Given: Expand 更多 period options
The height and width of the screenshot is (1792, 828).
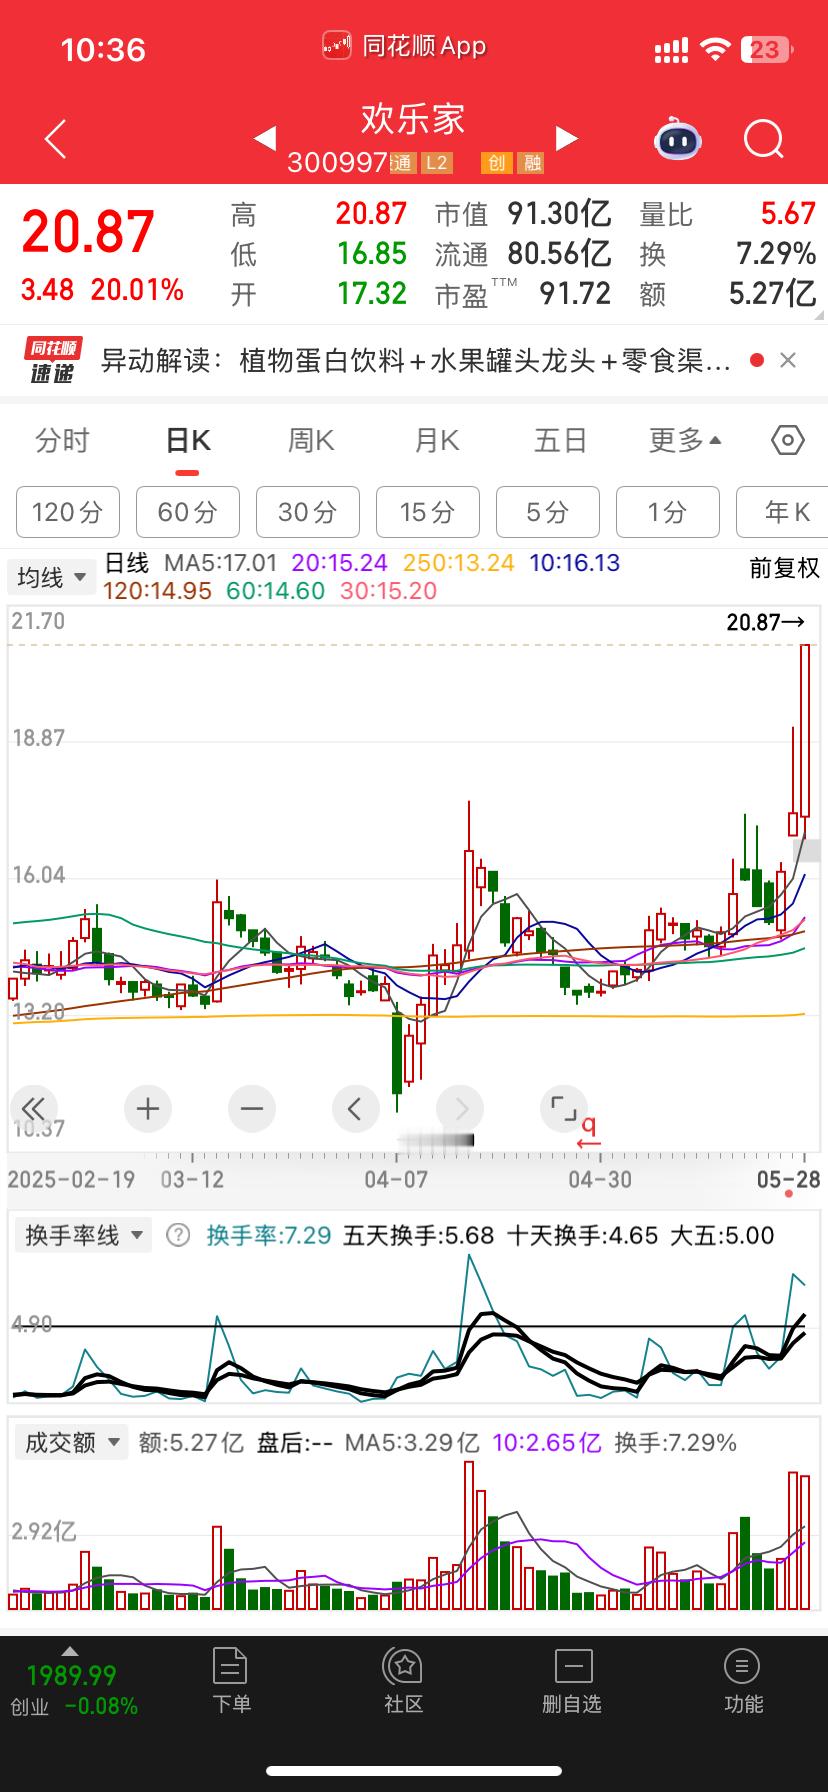Looking at the screenshot, I should coord(685,441).
